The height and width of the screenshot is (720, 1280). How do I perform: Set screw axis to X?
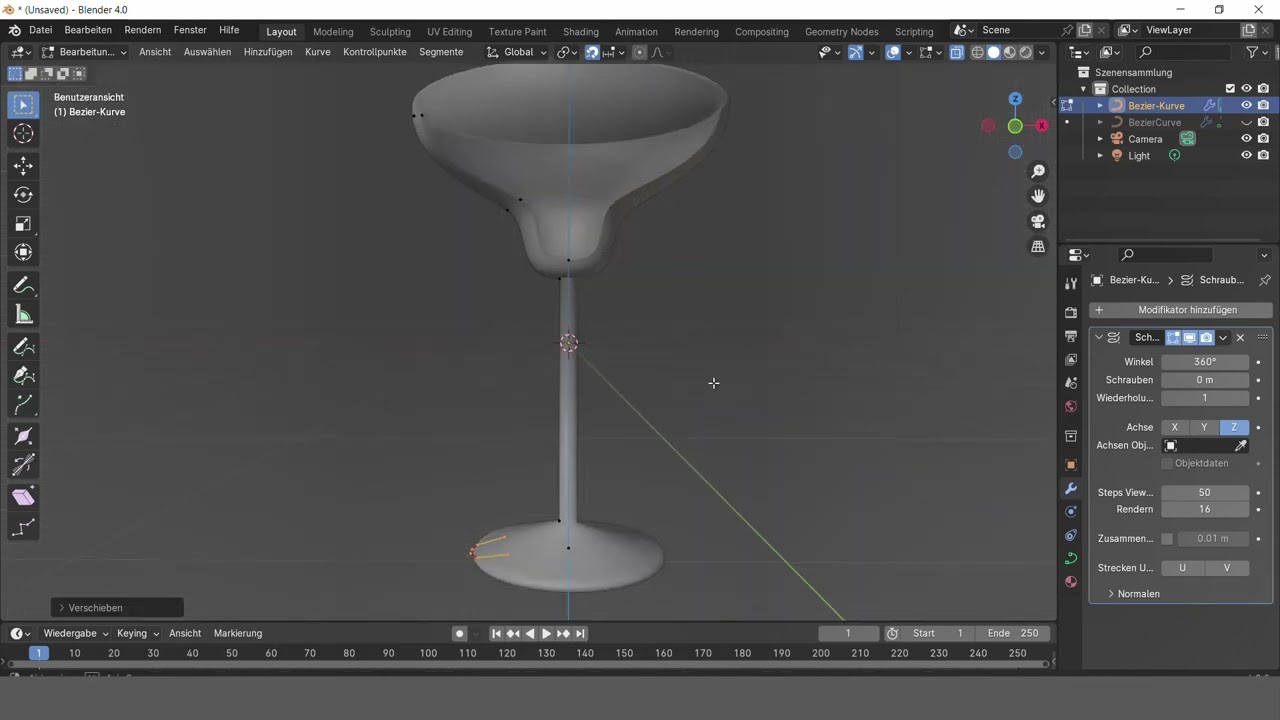click(1175, 427)
